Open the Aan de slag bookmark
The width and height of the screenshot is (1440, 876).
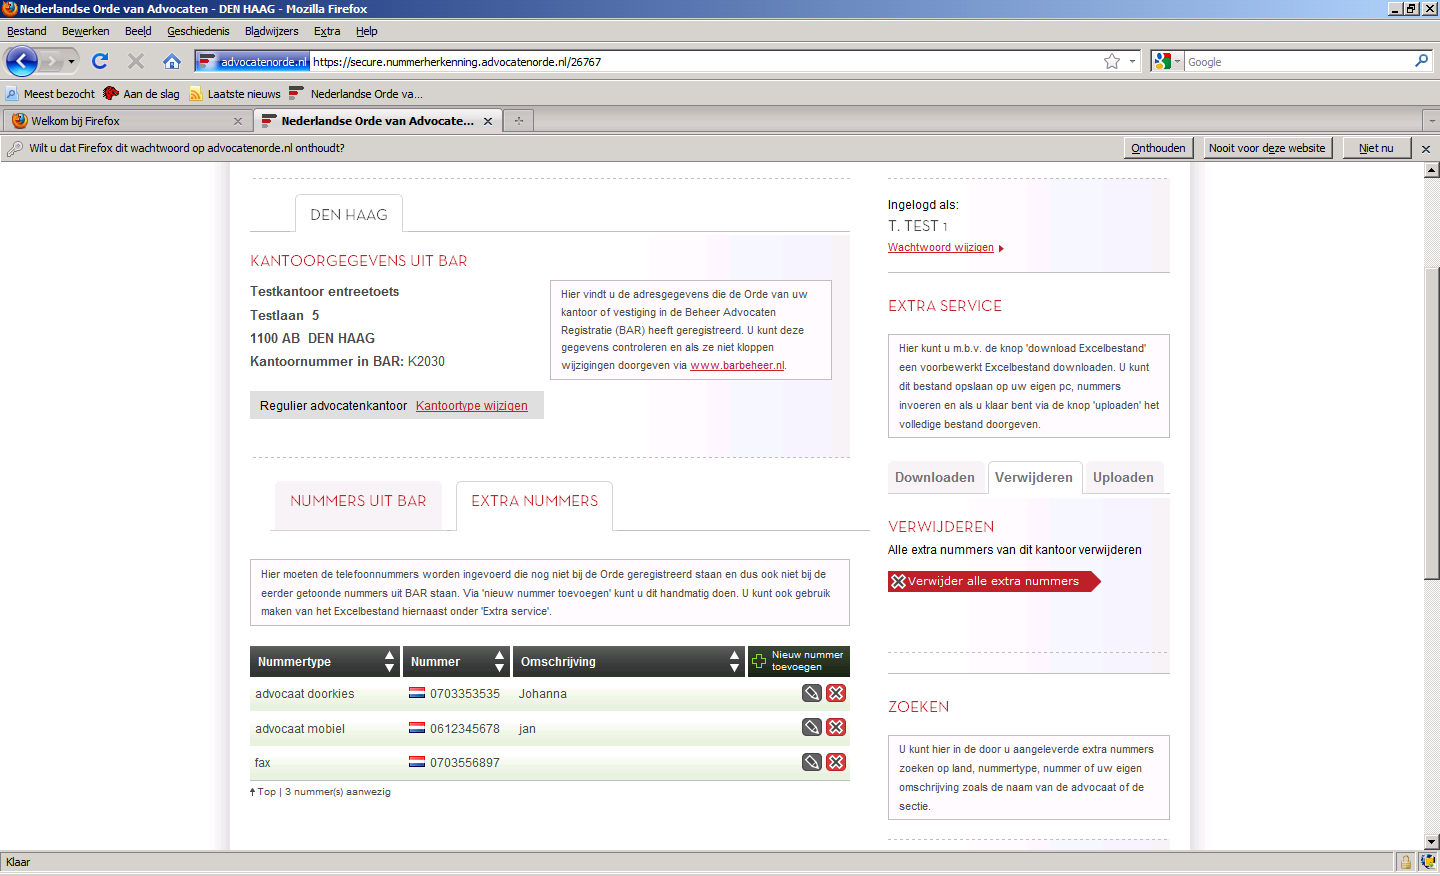click(141, 94)
